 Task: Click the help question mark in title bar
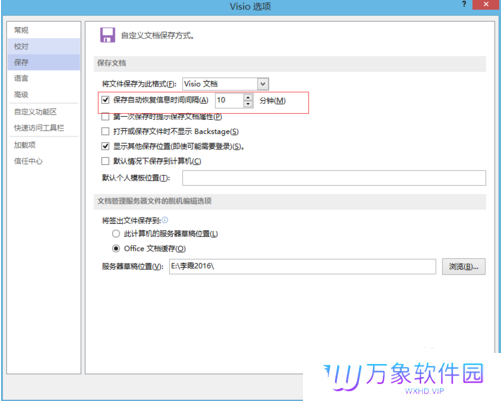tap(464, 4)
